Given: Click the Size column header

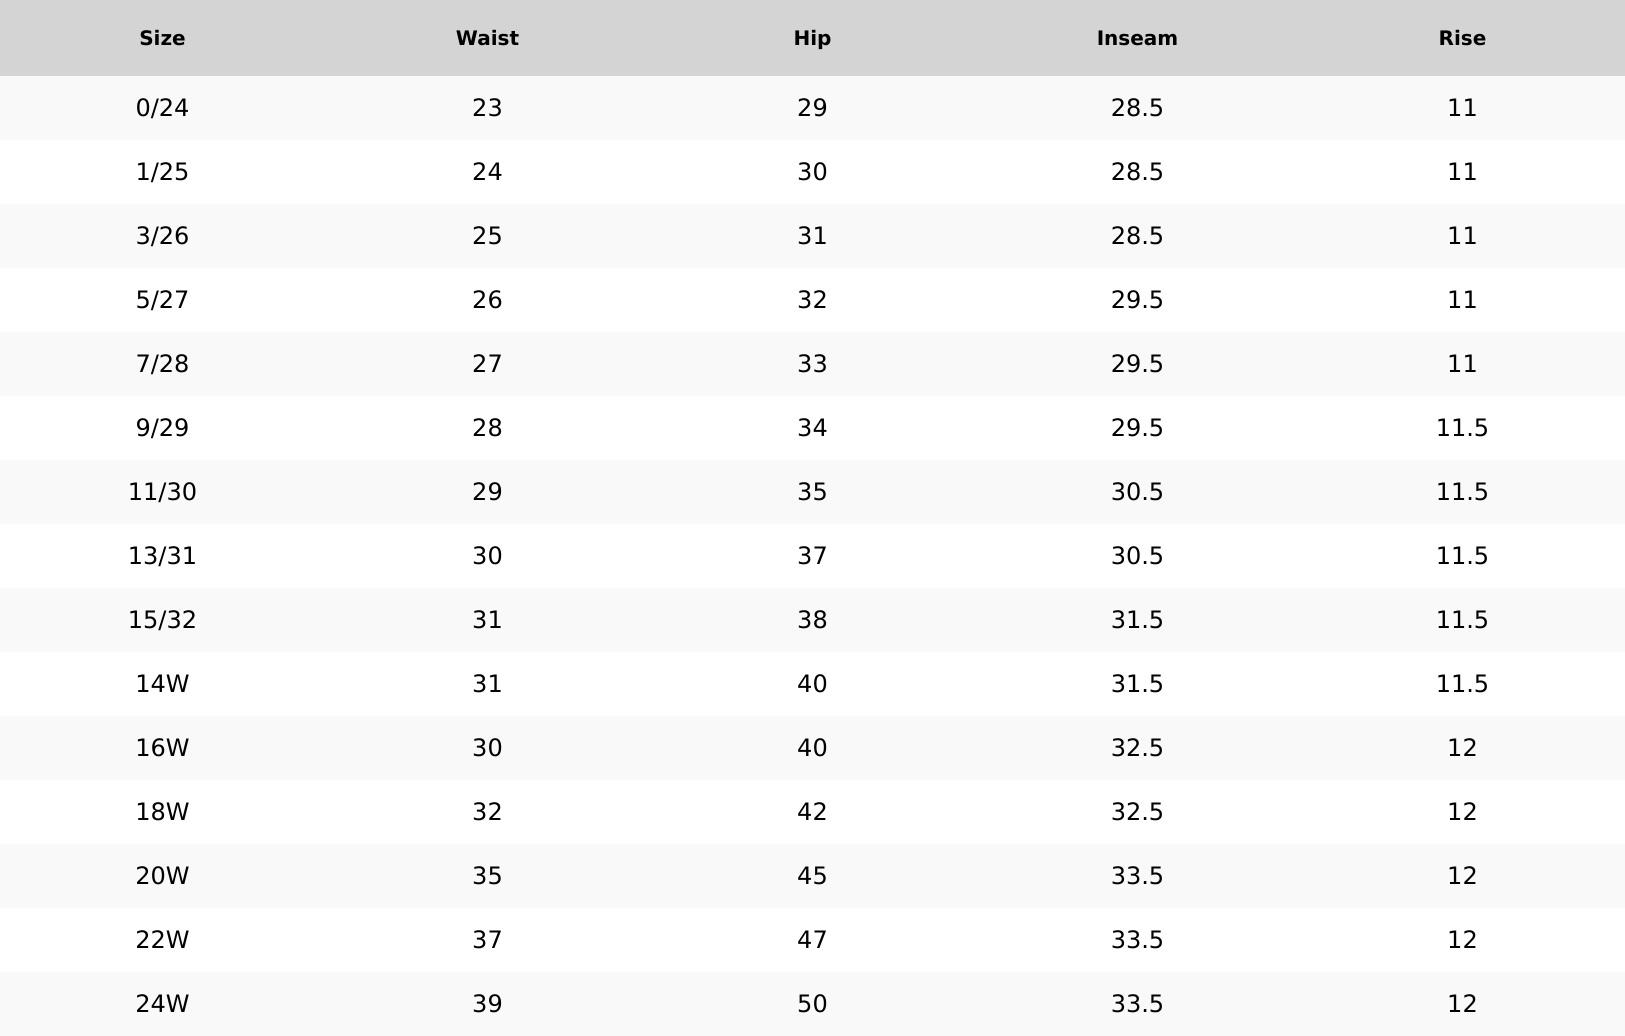Looking at the screenshot, I should (x=162, y=38).
